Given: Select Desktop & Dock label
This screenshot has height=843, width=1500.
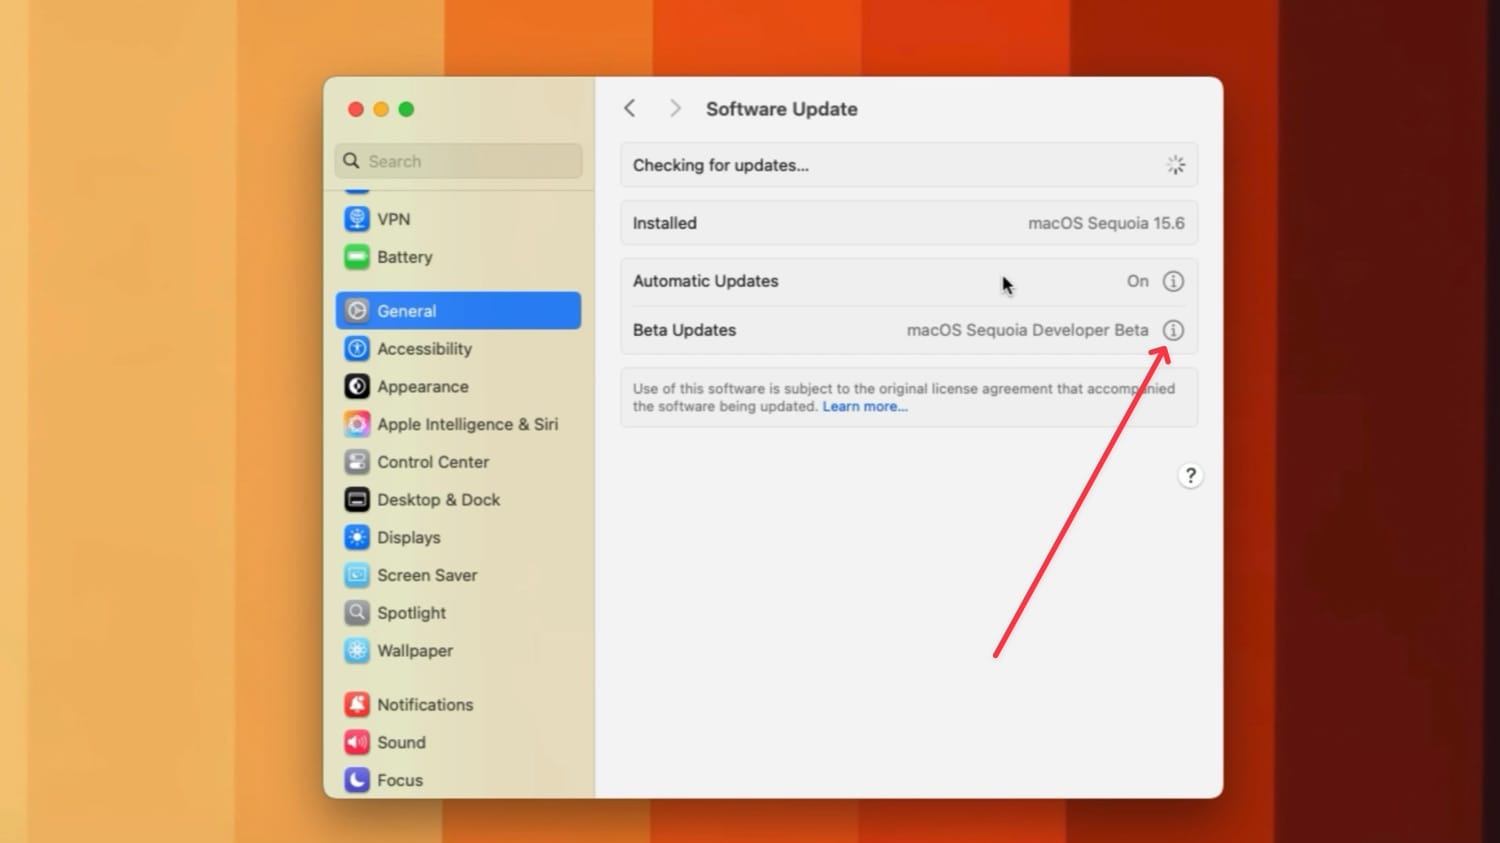Looking at the screenshot, I should [x=439, y=500].
